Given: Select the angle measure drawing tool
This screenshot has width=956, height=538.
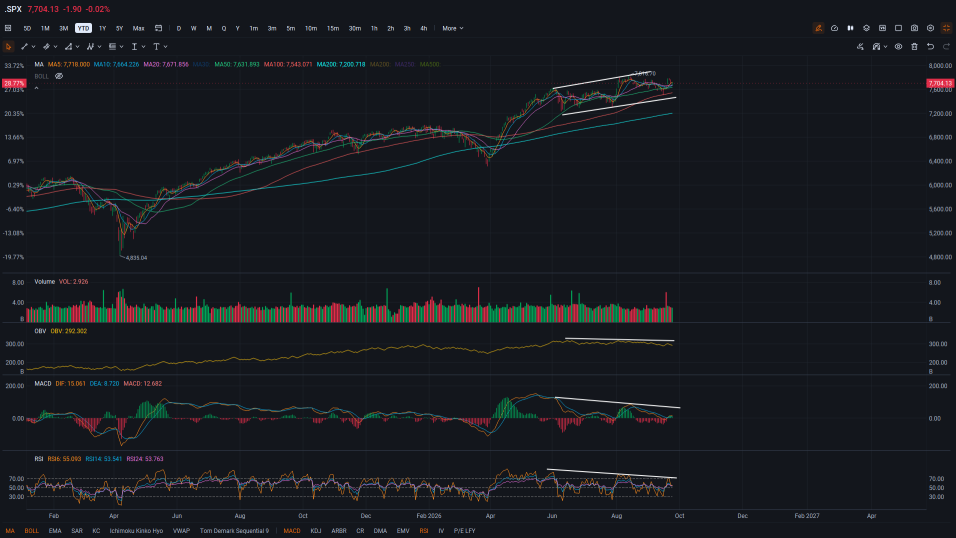Looking at the screenshot, I should pyautogui.click(x=68, y=46).
